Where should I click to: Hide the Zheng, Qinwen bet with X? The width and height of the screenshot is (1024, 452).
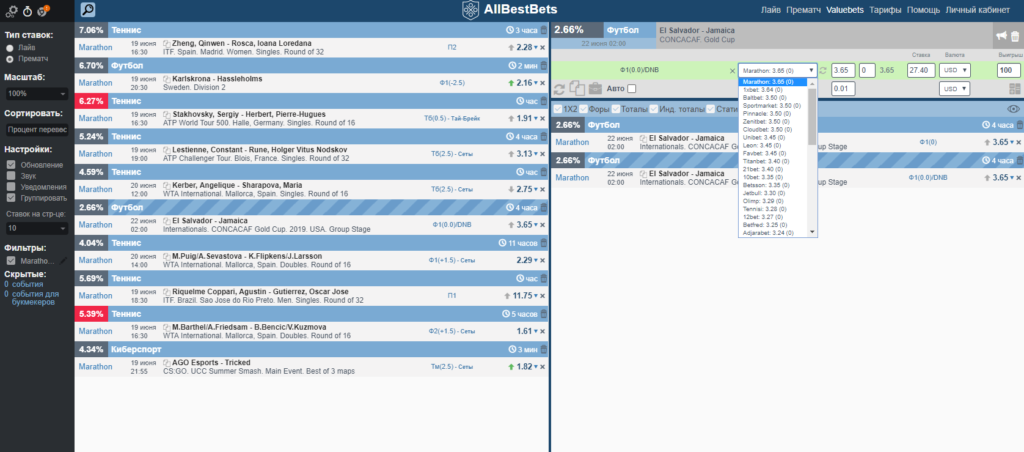click(543, 48)
